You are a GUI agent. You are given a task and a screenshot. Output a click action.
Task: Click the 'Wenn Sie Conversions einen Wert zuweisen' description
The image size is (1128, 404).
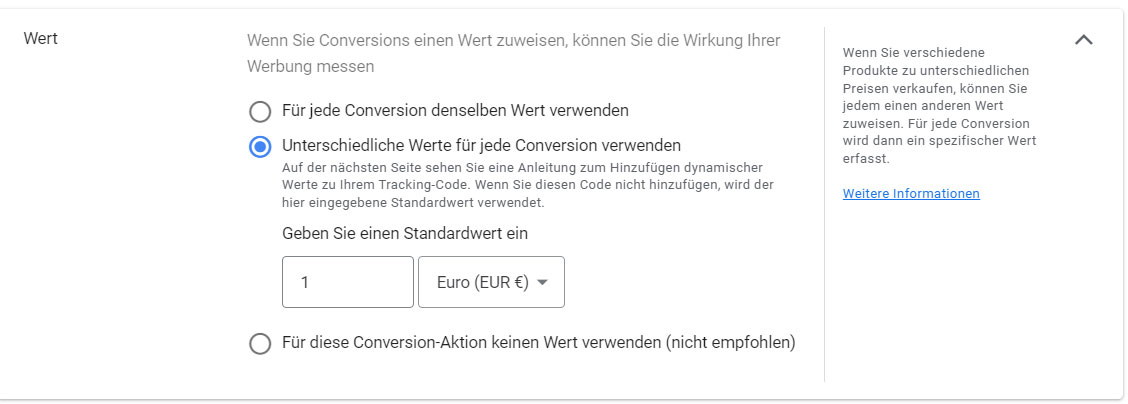[513, 41]
